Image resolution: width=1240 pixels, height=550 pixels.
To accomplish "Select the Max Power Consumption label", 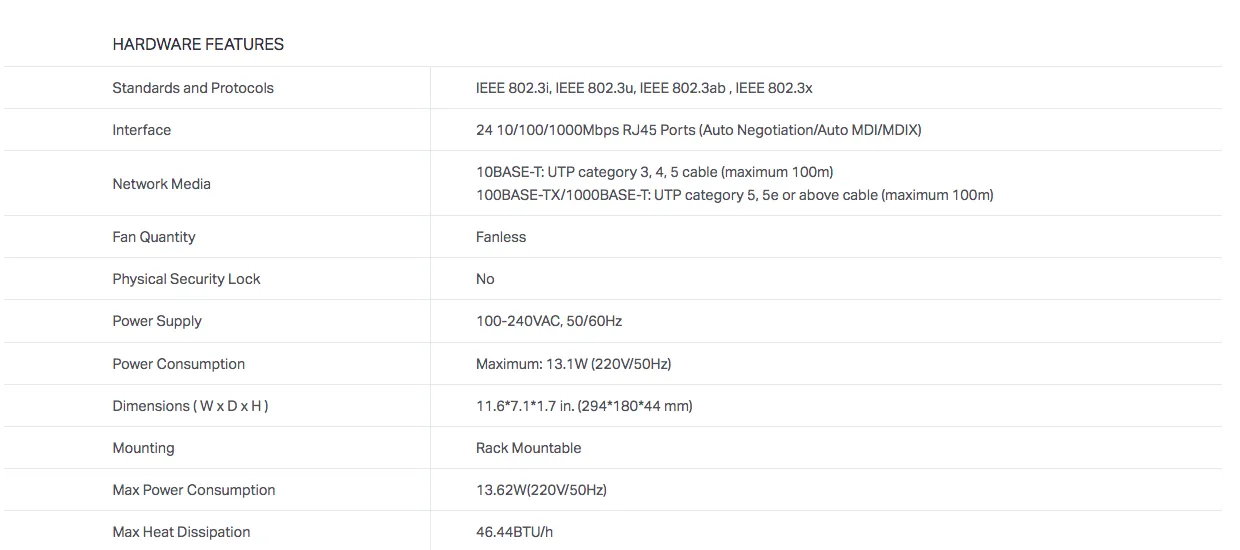I will [194, 490].
